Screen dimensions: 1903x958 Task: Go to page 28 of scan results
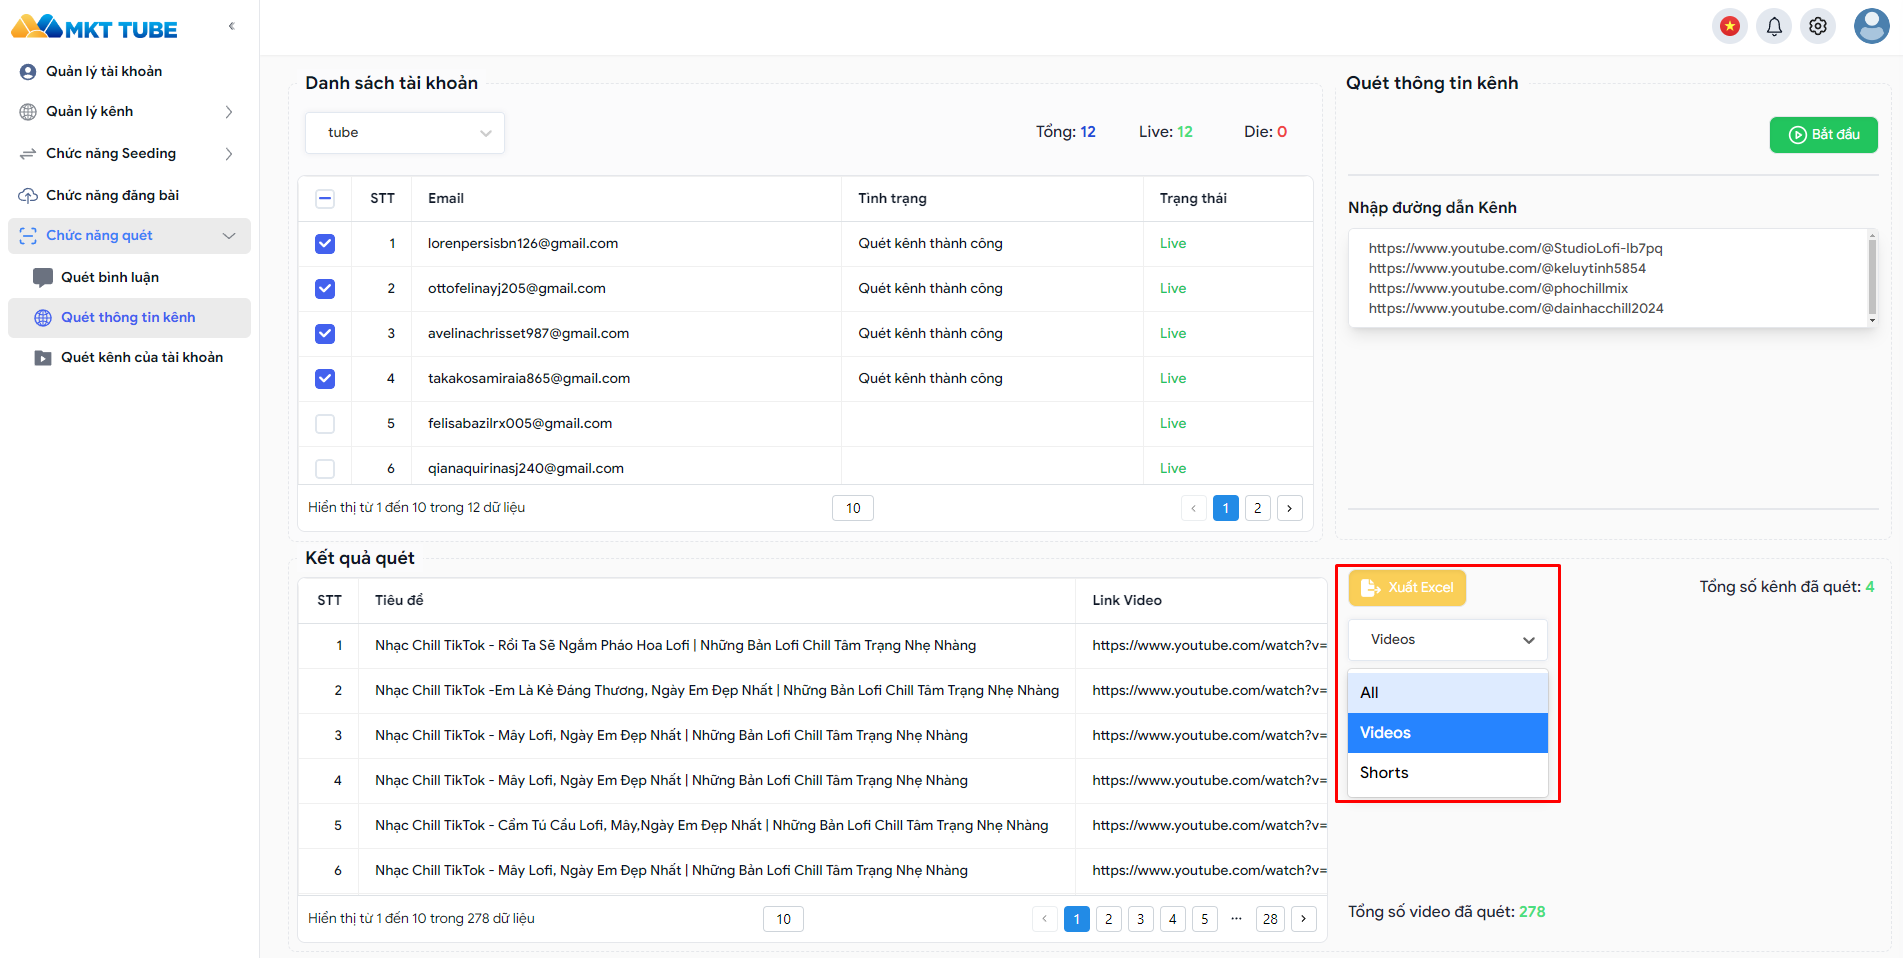1270,919
